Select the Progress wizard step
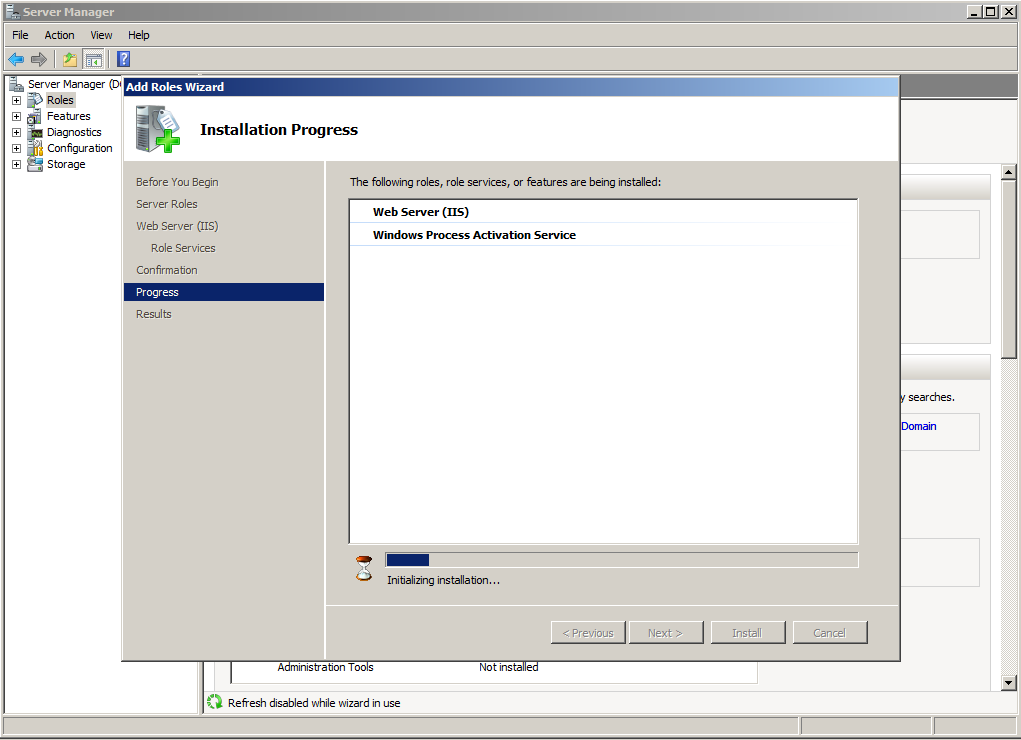The image size is (1021, 740). tap(223, 292)
